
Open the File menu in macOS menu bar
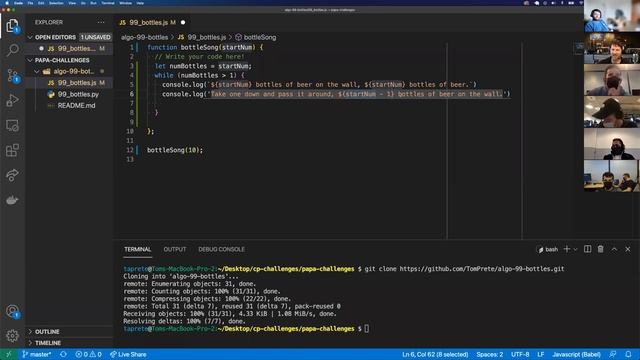click(30, 3)
